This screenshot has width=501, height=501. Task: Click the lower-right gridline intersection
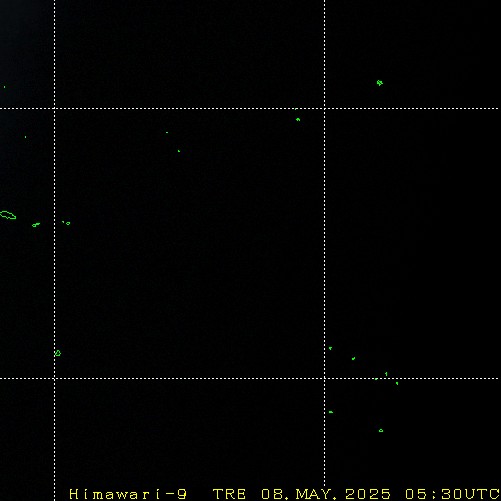point(325,378)
